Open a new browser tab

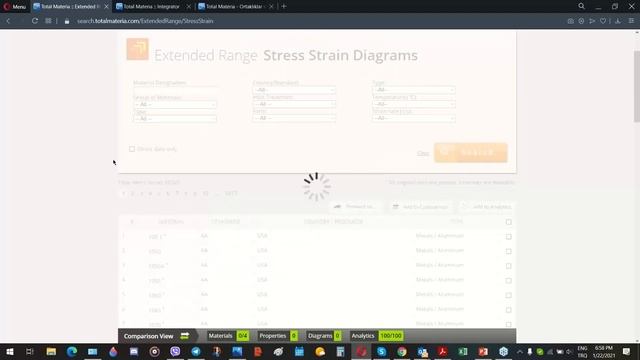click(x=284, y=7)
